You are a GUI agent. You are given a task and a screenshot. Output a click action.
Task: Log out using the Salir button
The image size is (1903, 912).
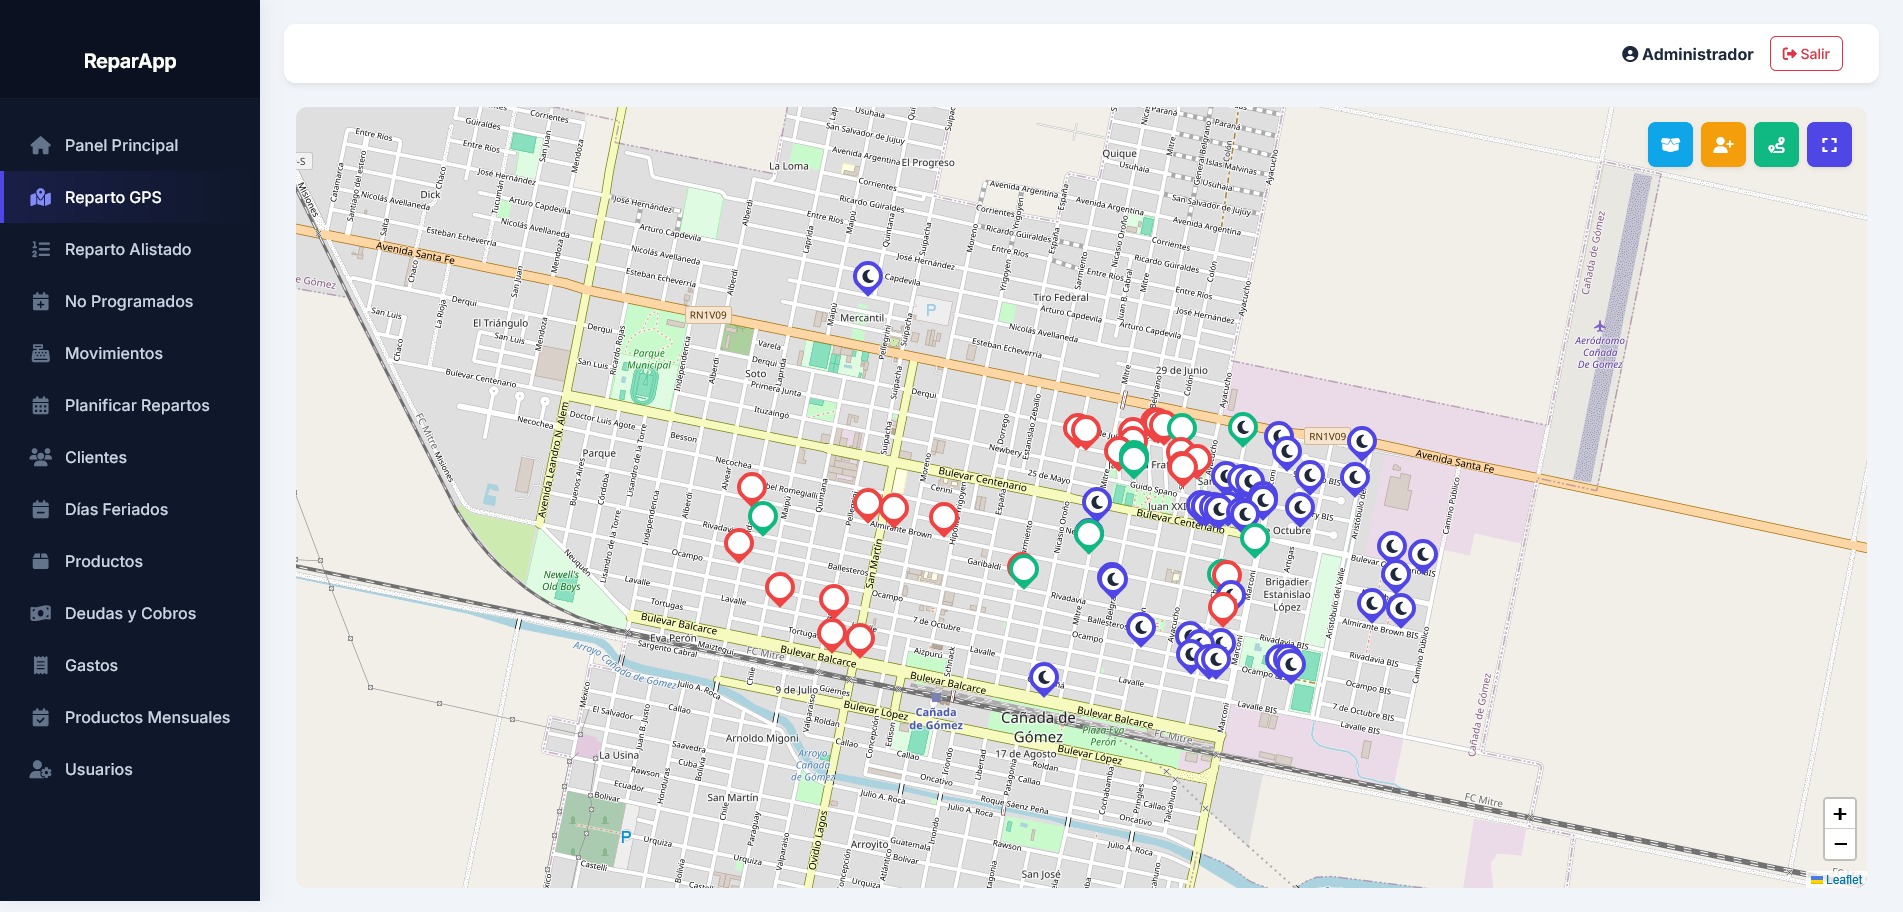(1806, 54)
